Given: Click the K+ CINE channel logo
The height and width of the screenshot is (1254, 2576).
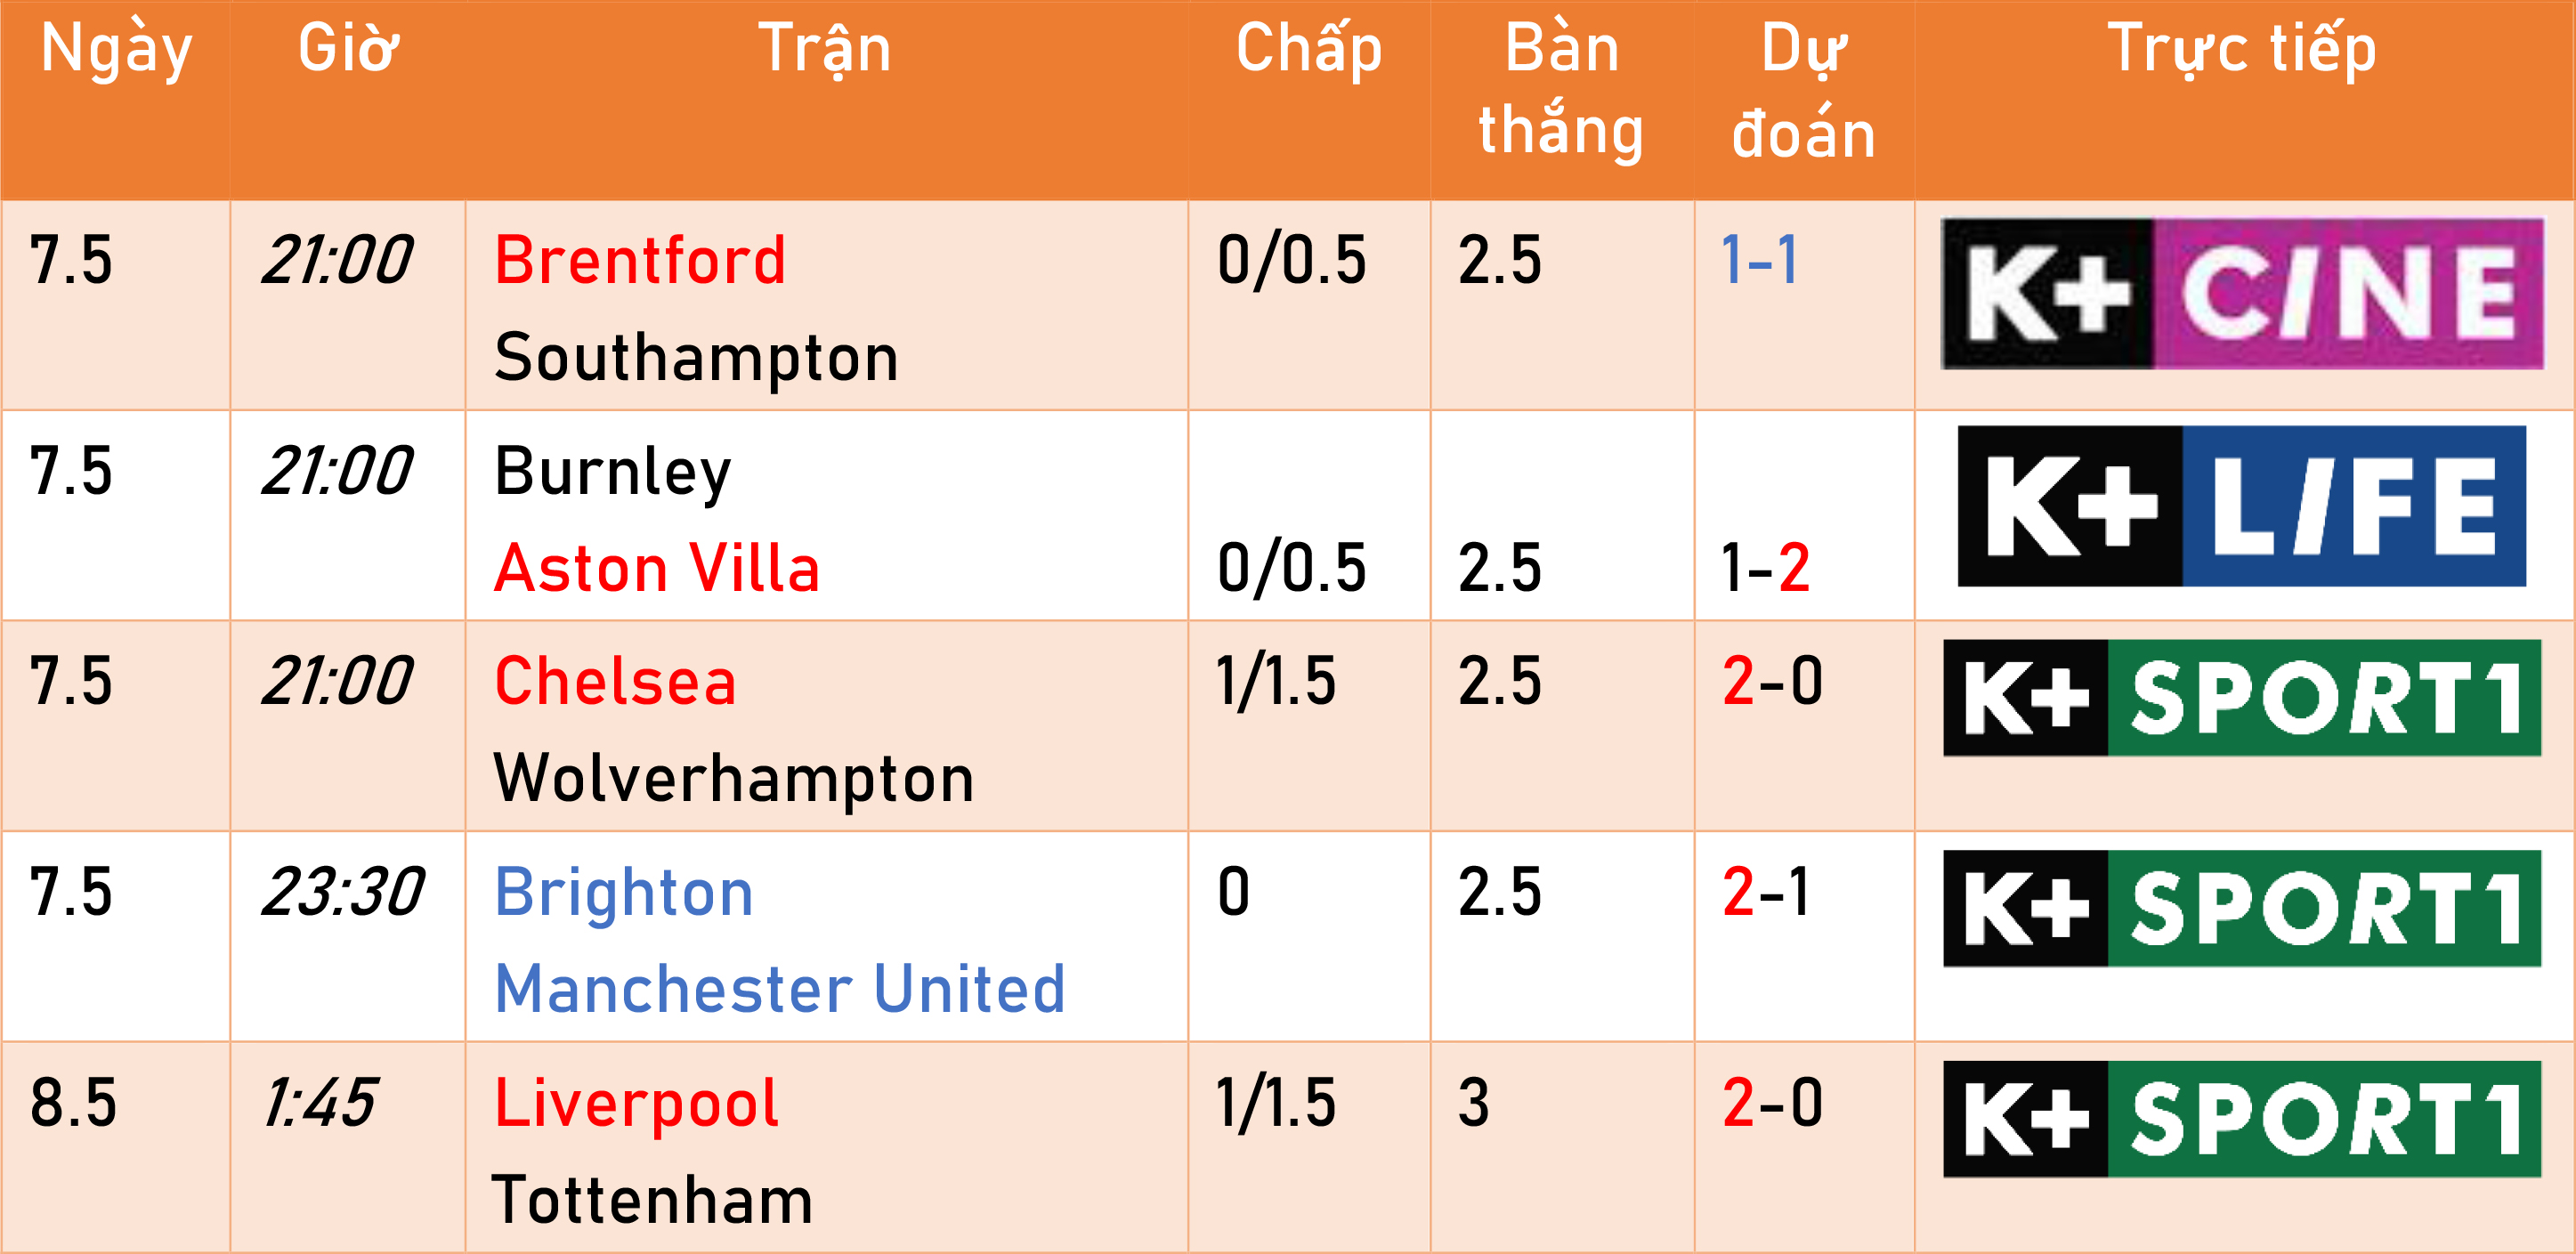Looking at the screenshot, I should 2242,294.
